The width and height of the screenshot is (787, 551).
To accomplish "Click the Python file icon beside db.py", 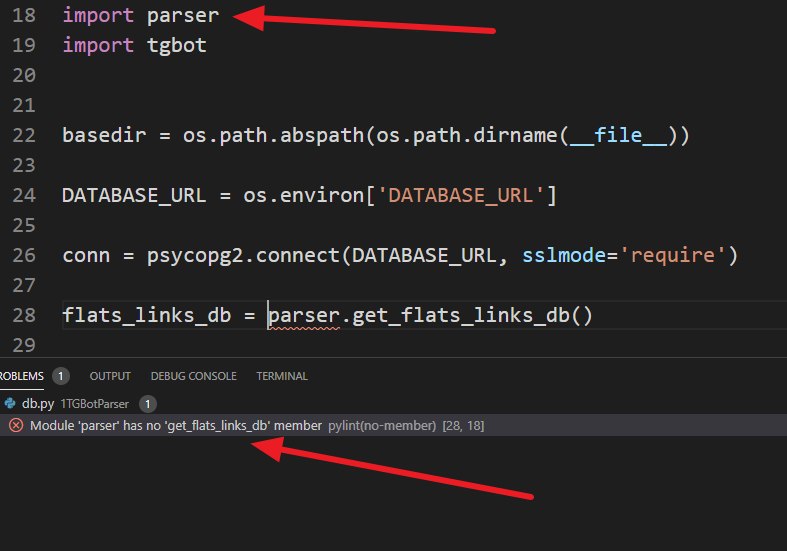I will pyautogui.click(x=10, y=403).
